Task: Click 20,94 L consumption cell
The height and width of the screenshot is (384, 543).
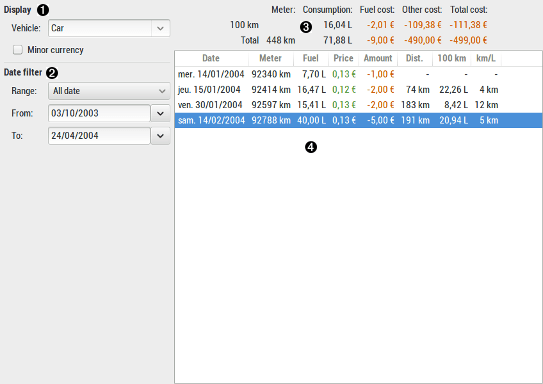Action: [x=454, y=120]
